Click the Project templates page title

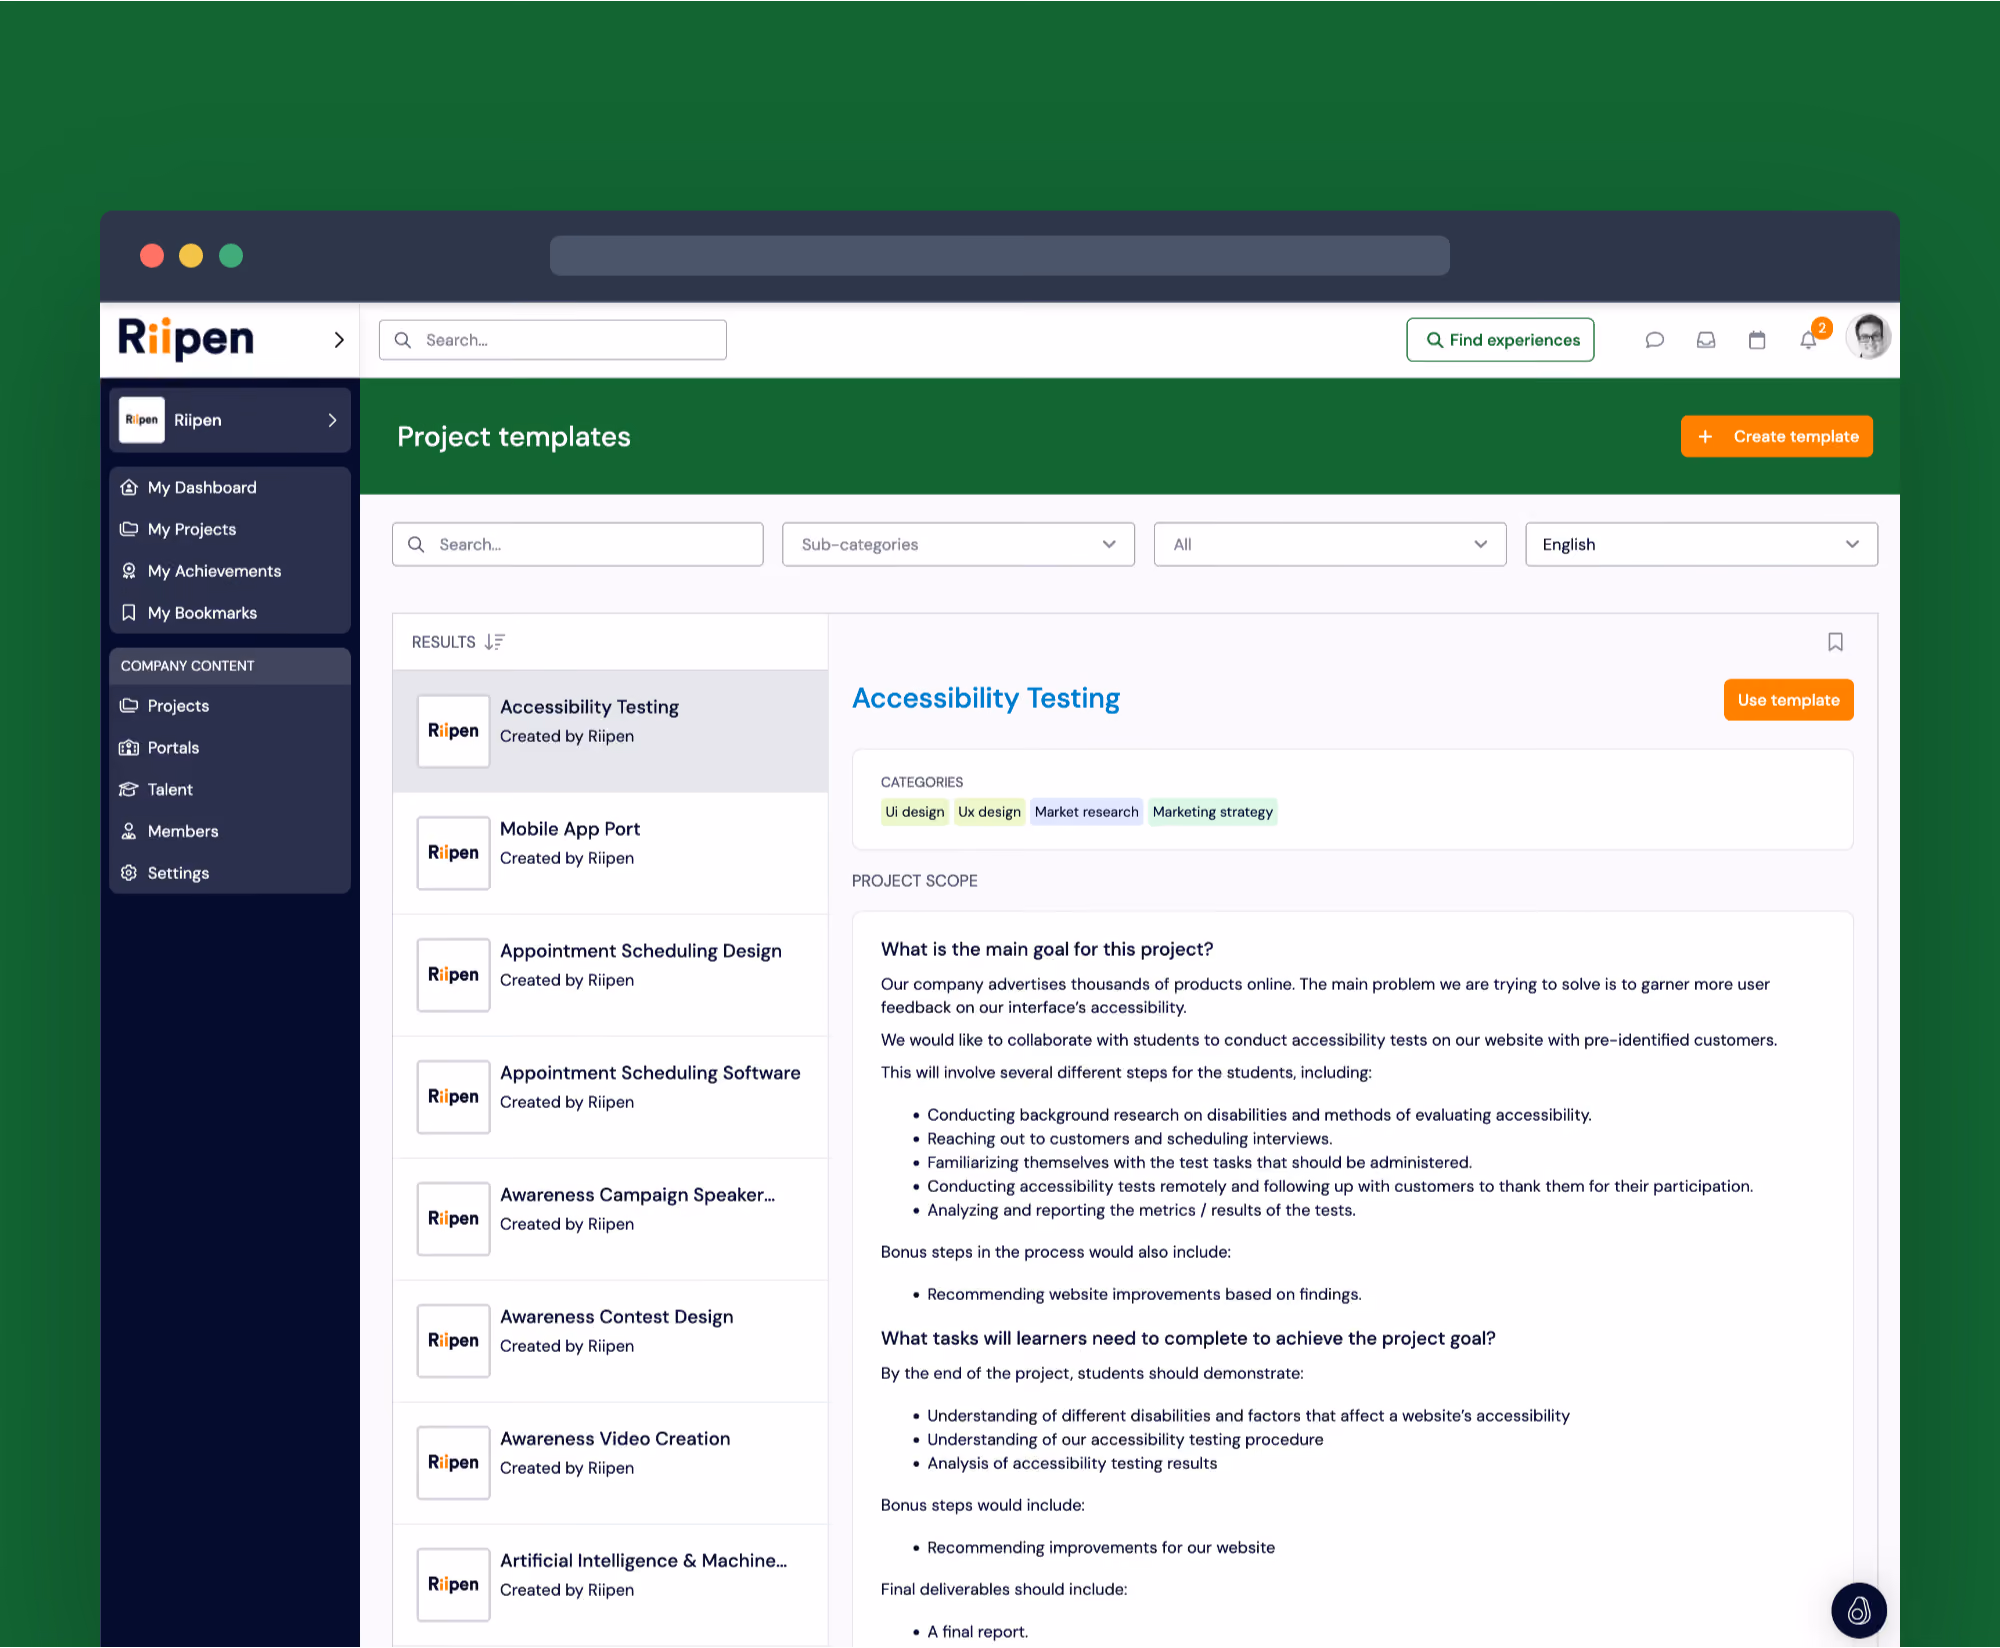pyautogui.click(x=514, y=437)
